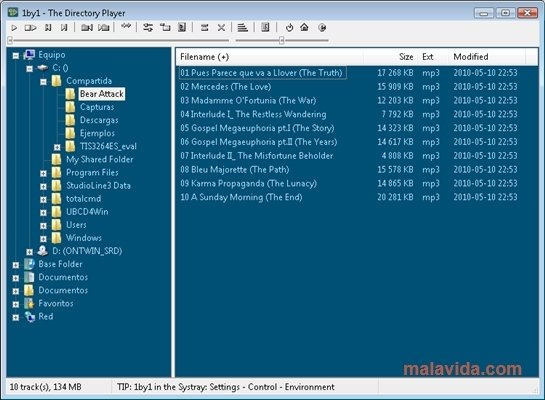Collapse the Compartida folder node
Screen dimensions: 545x400
[x=43, y=82]
